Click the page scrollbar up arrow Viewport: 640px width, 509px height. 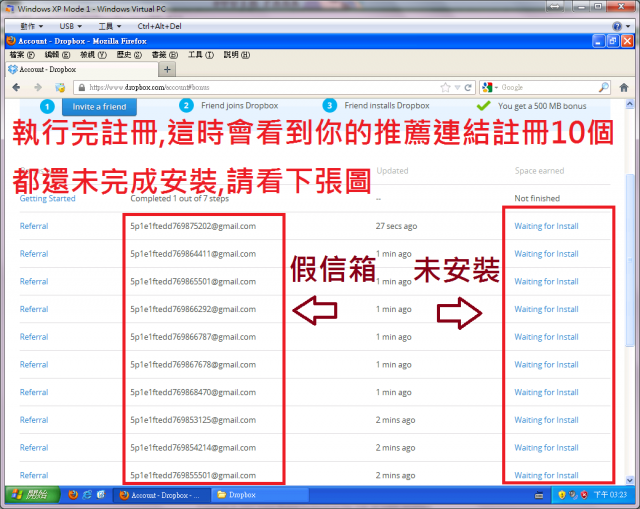tap(629, 104)
